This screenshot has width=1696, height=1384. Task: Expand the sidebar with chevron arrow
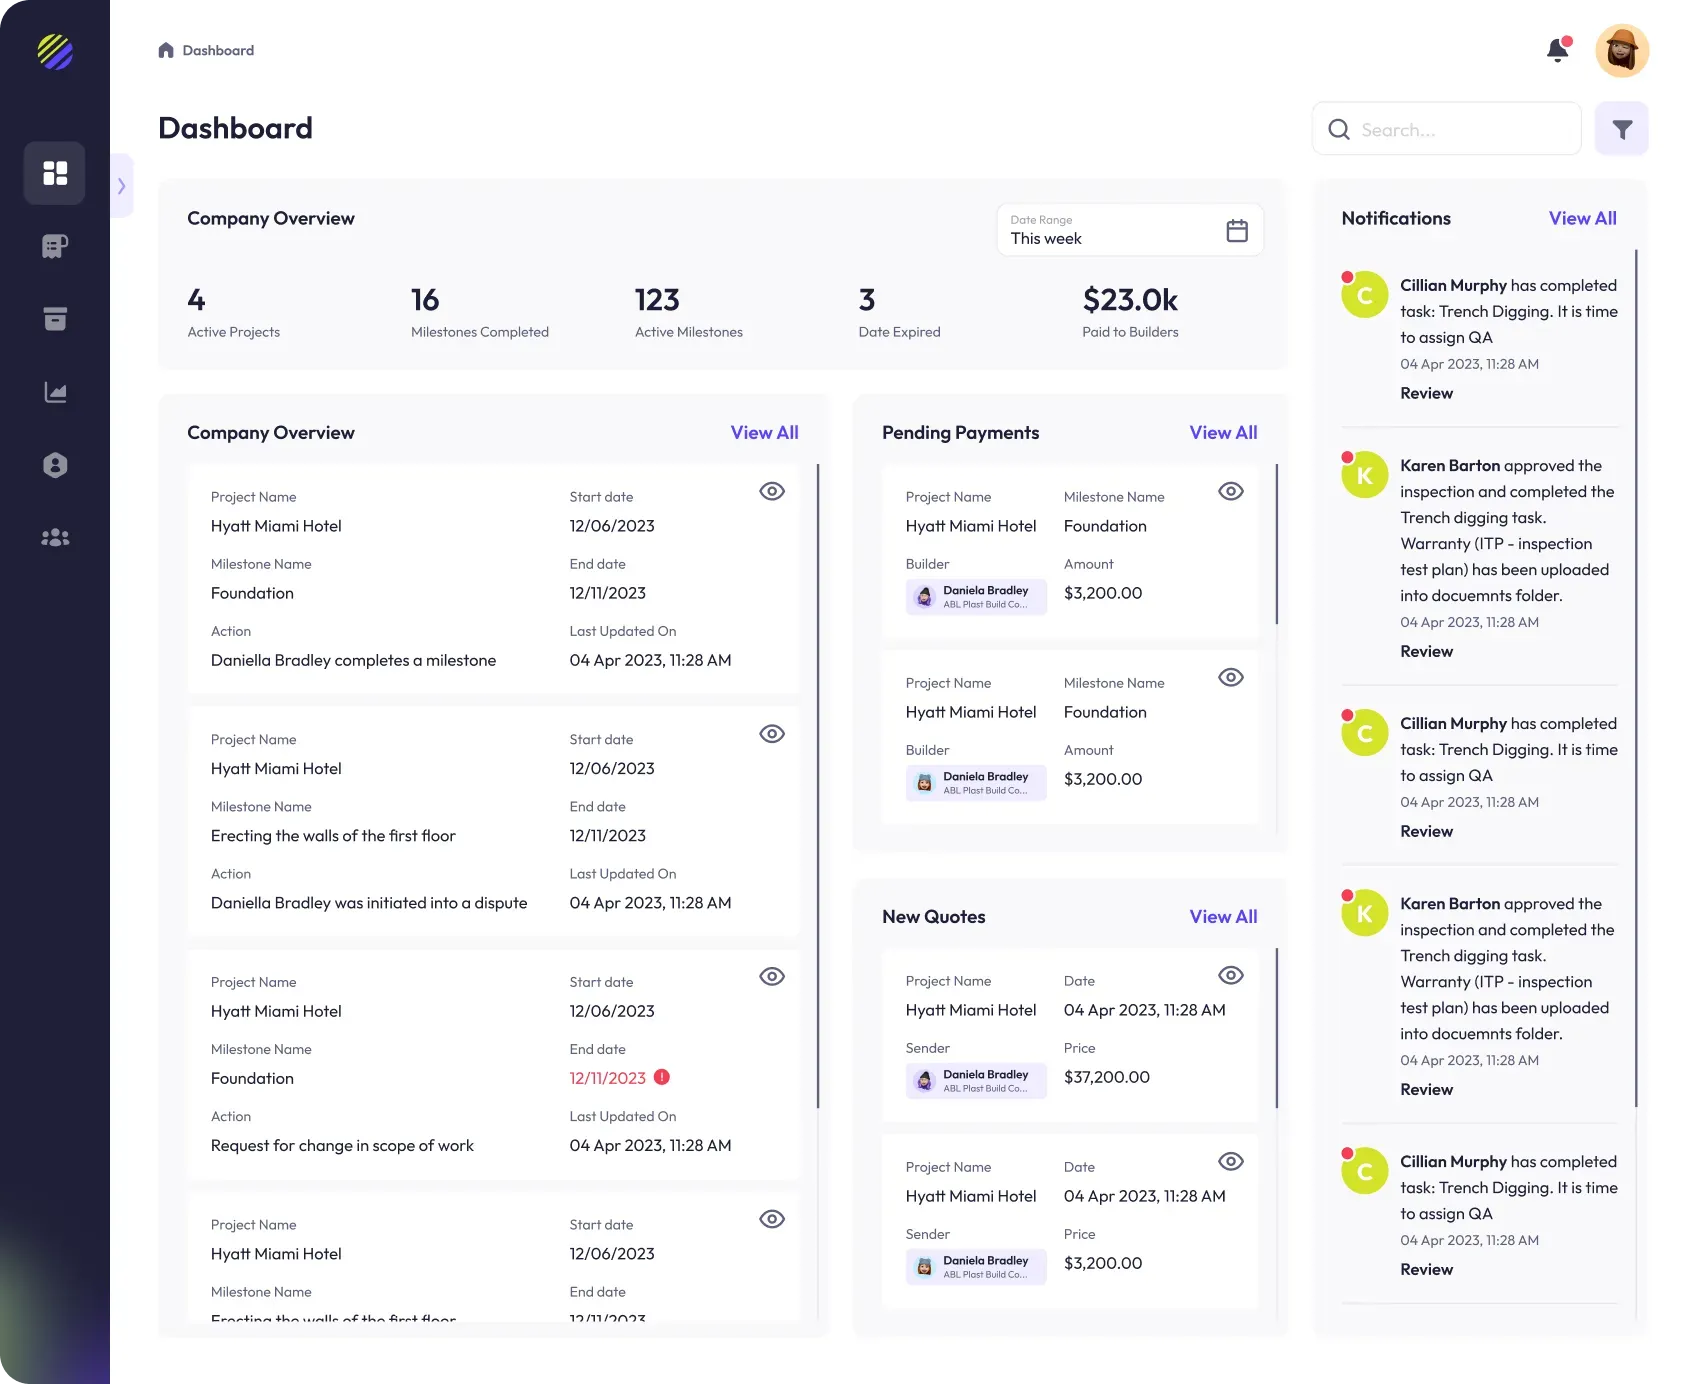point(121,186)
